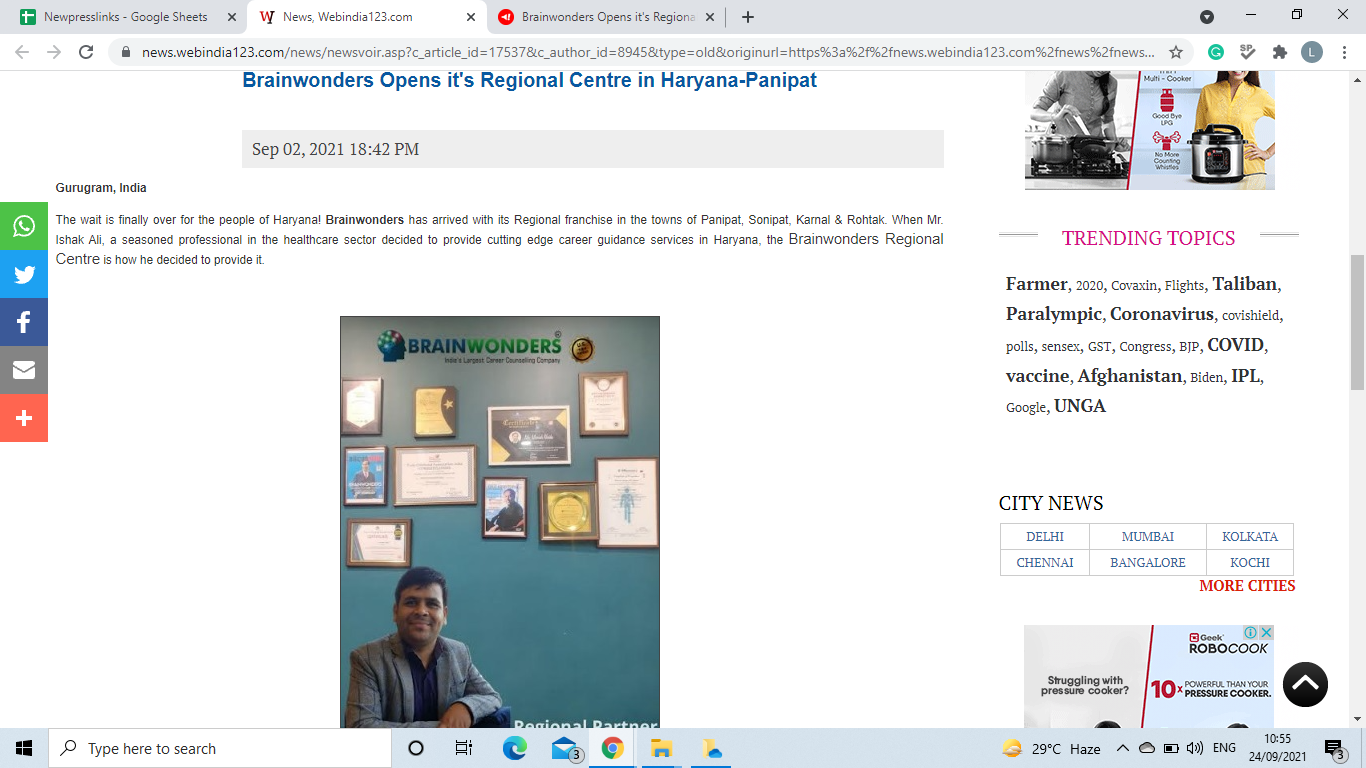This screenshot has width=1366, height=768.
Task: Open File Explorer from taskbar
Action: click(x=661, y=748)
